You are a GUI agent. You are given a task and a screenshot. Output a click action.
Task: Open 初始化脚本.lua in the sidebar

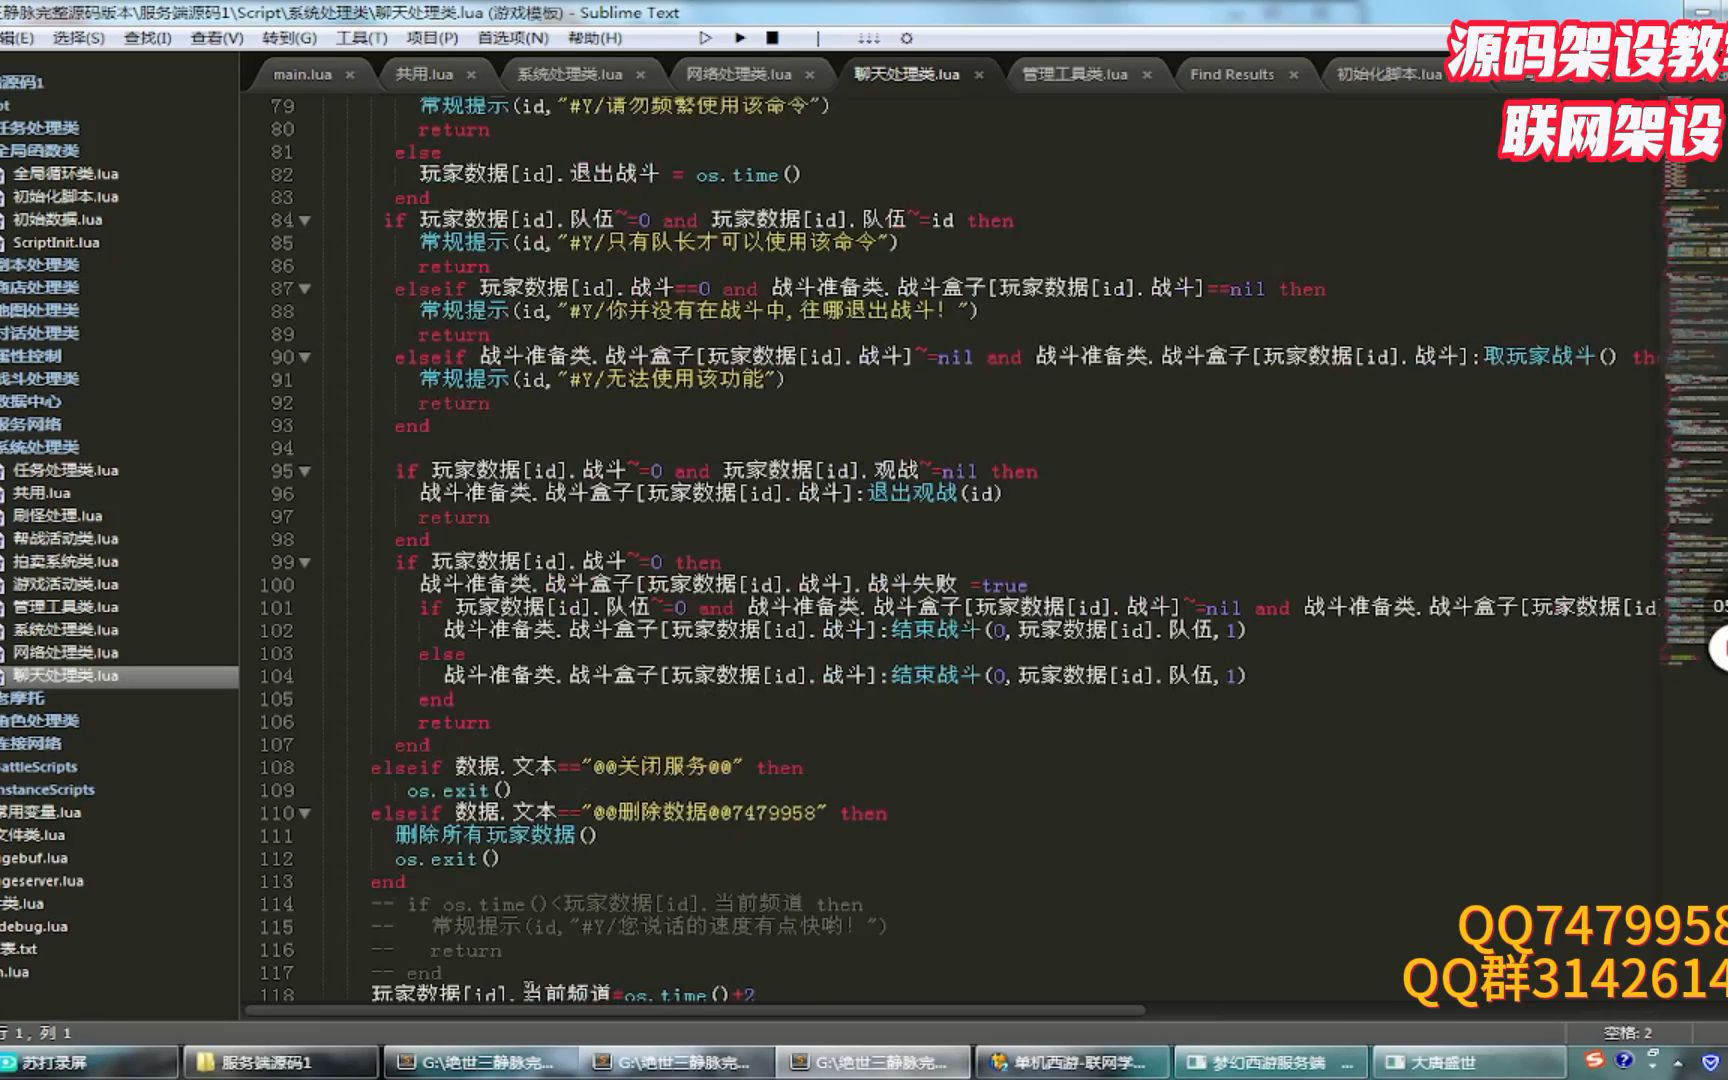pyautogui.click(x=65, y=197)
